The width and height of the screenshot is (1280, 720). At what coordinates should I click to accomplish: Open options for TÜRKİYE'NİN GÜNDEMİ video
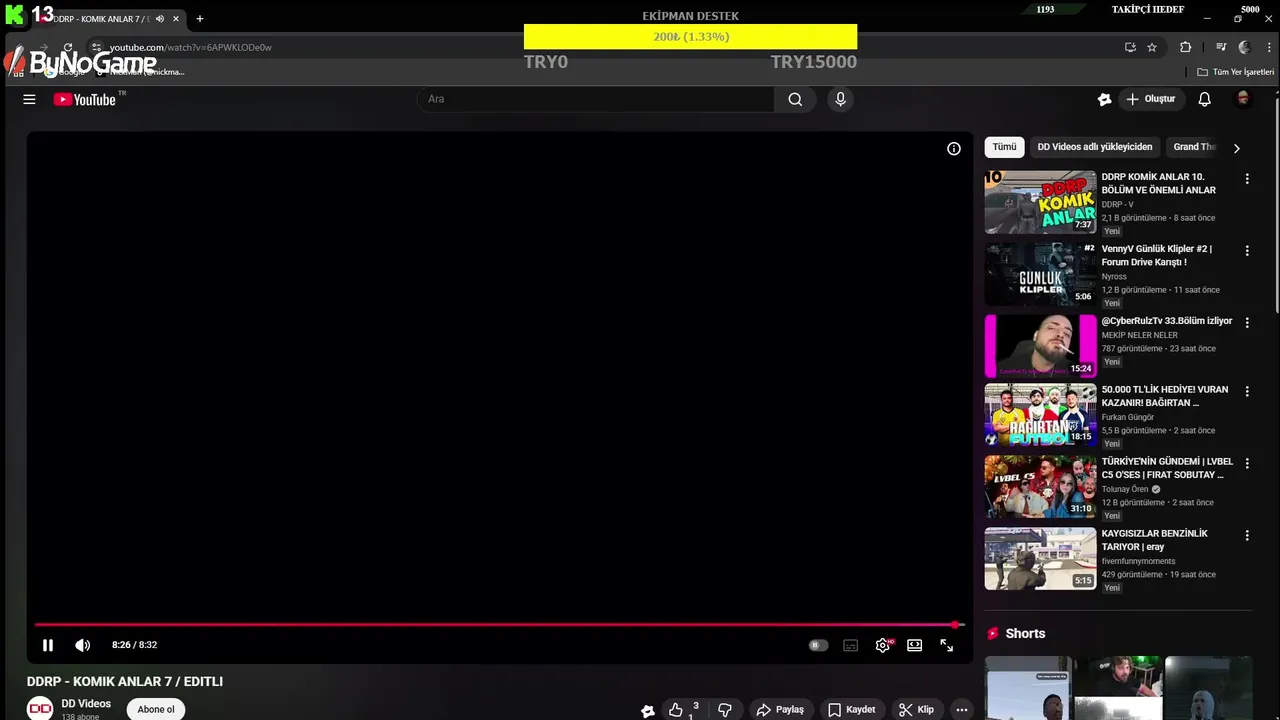coord(1246,464)
